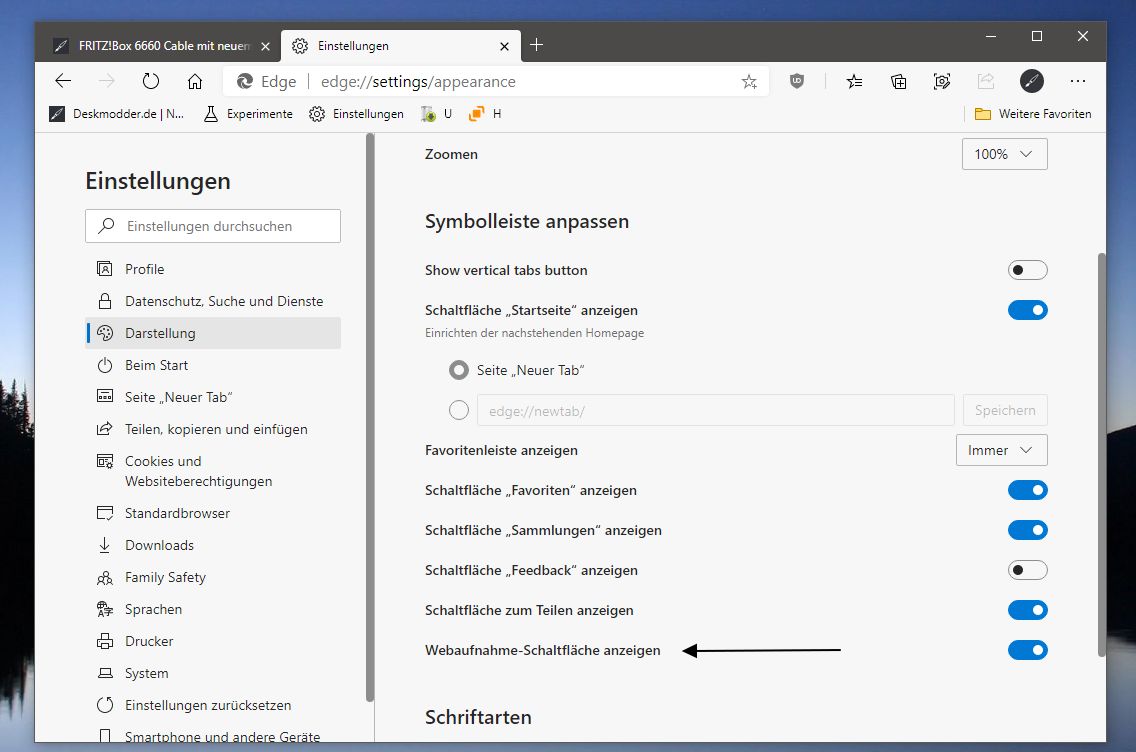Open the Einstellungen bookmark in favorites bar
Viewport: 1136px width, 752px height.
tap(356, 114)
